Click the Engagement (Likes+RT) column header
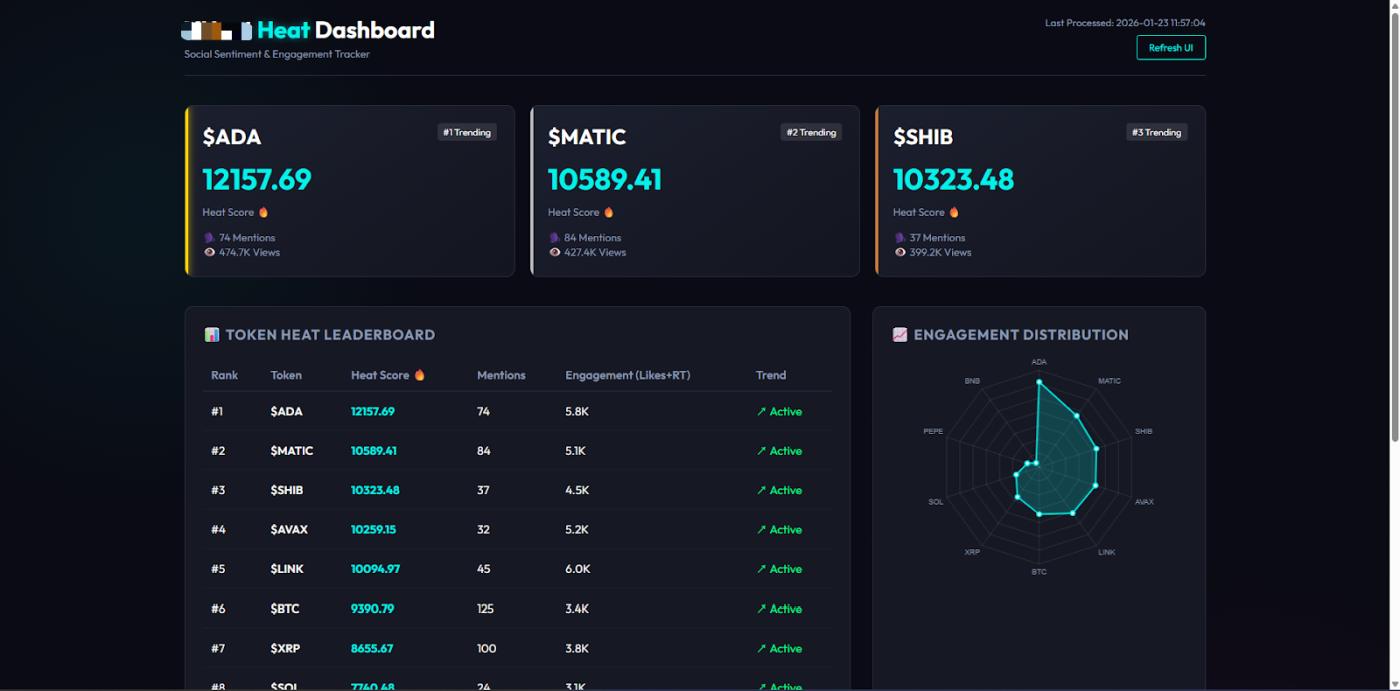Viewport: 1400px width, 691px height. point(627,375)
